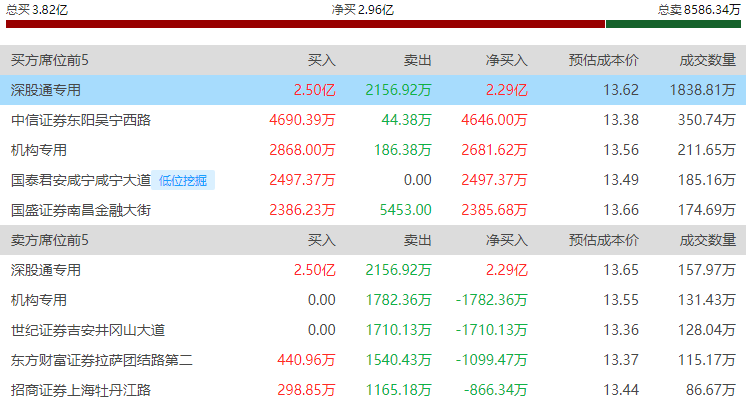Click the 211.65万 trade volume
The image size is (746, 404).
click(707, 150)
